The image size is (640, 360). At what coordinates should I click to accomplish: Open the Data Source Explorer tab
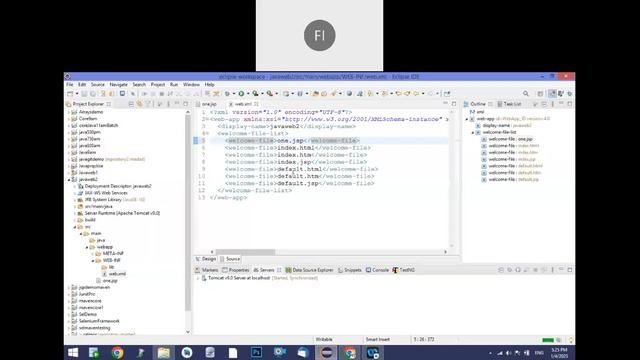click(310, 270)
